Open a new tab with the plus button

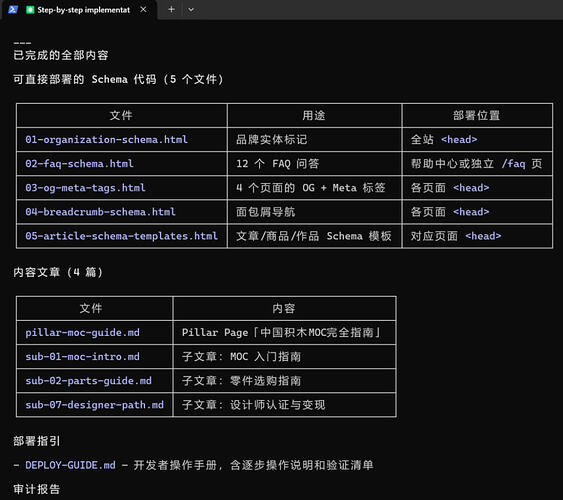pyautogui.click(x=172, y=9)
